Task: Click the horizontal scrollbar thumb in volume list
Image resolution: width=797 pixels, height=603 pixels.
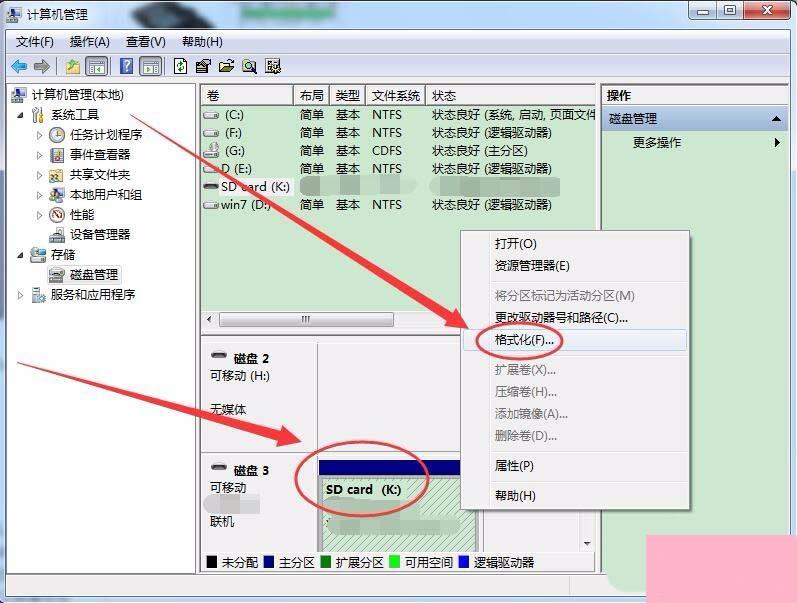Action: tap(306, 319)
